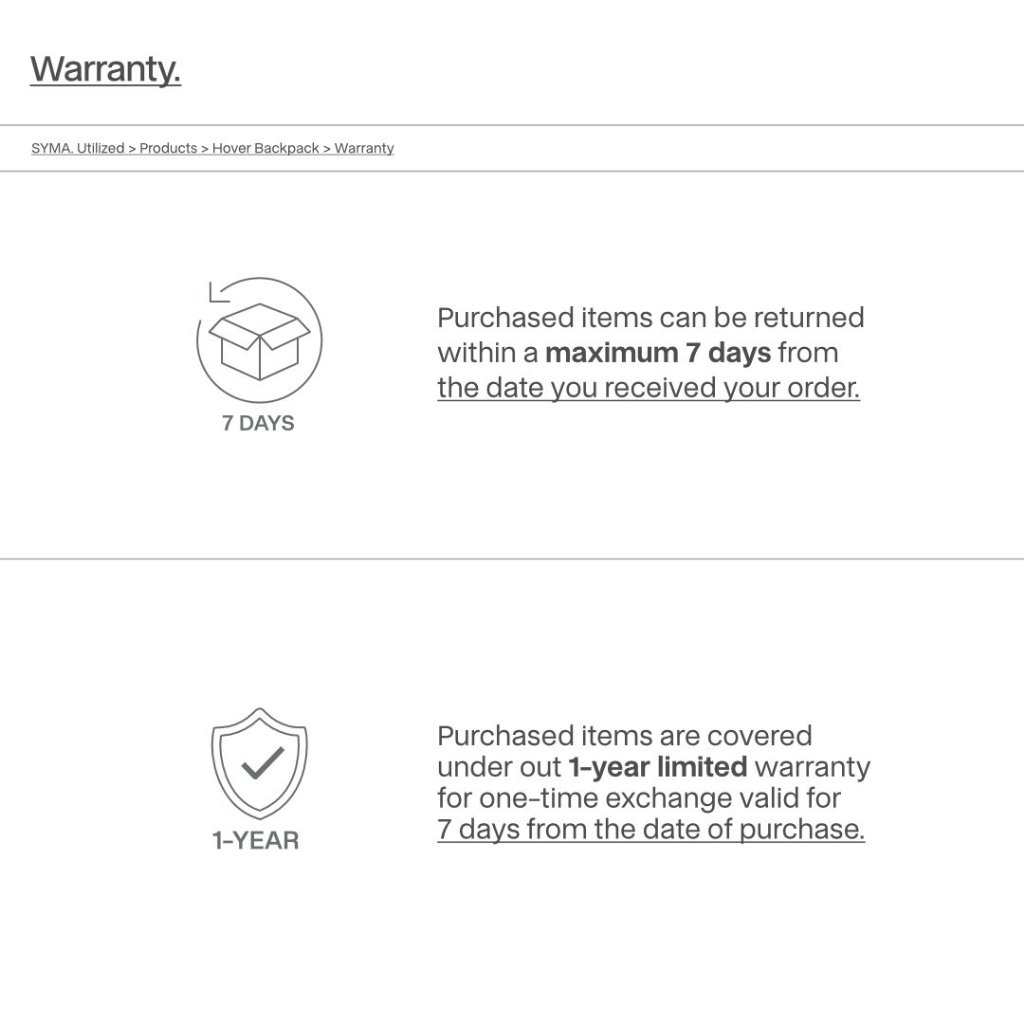
Task: Click the word "from" after maximum 7 days
Action: click(x=807, y=353)
